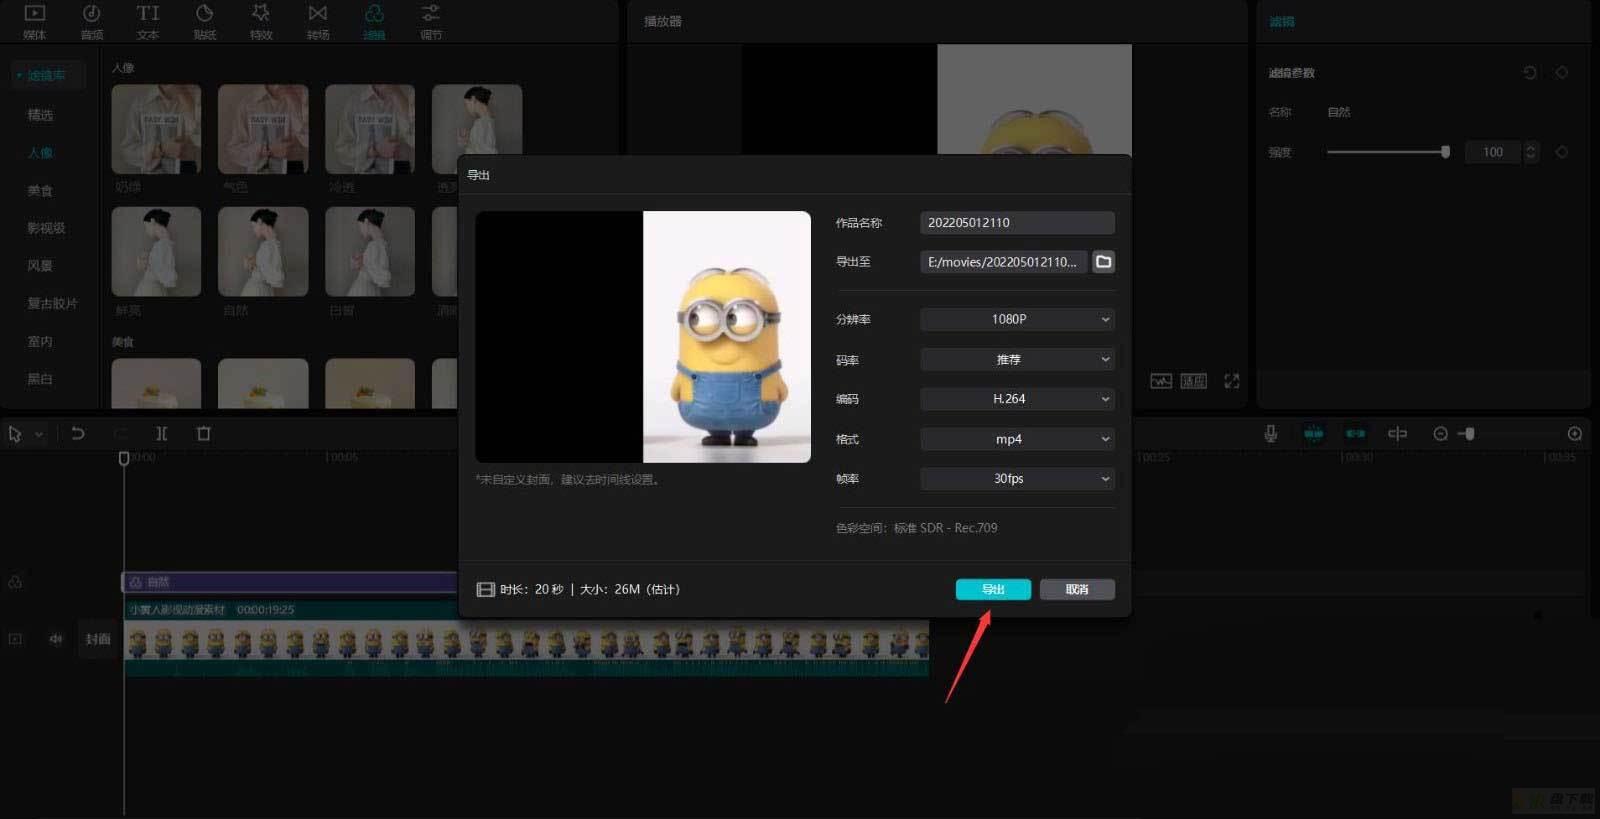Open the 码率 推荐 dropdown
Image resolution: width=1600 pixels, height=819 pixels.
pyautogui.click(x=1017, y=359)
